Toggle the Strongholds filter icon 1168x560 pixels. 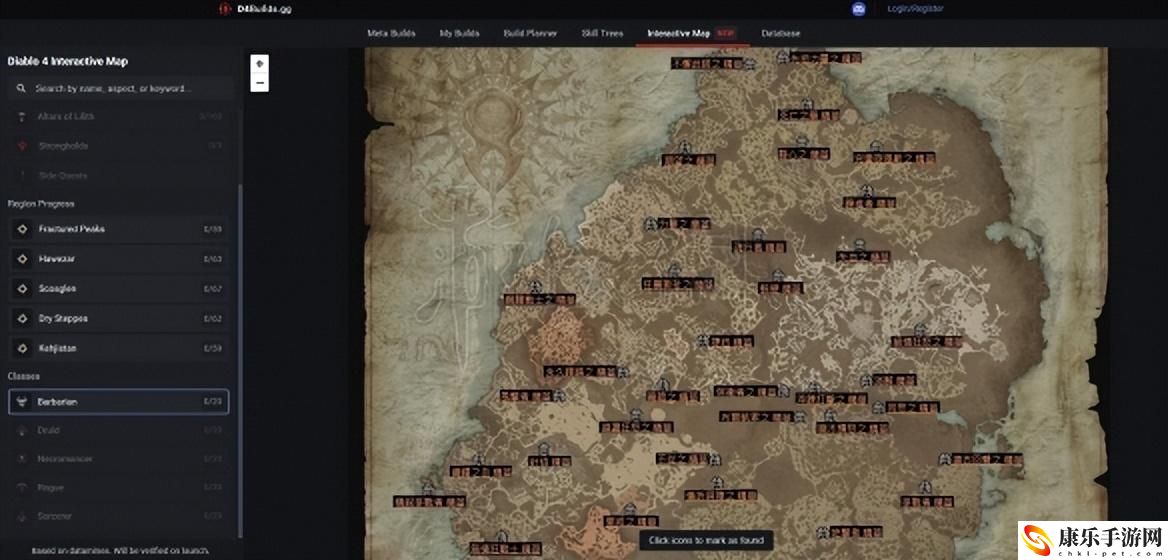pyautogui.click(x=22, y=146)
